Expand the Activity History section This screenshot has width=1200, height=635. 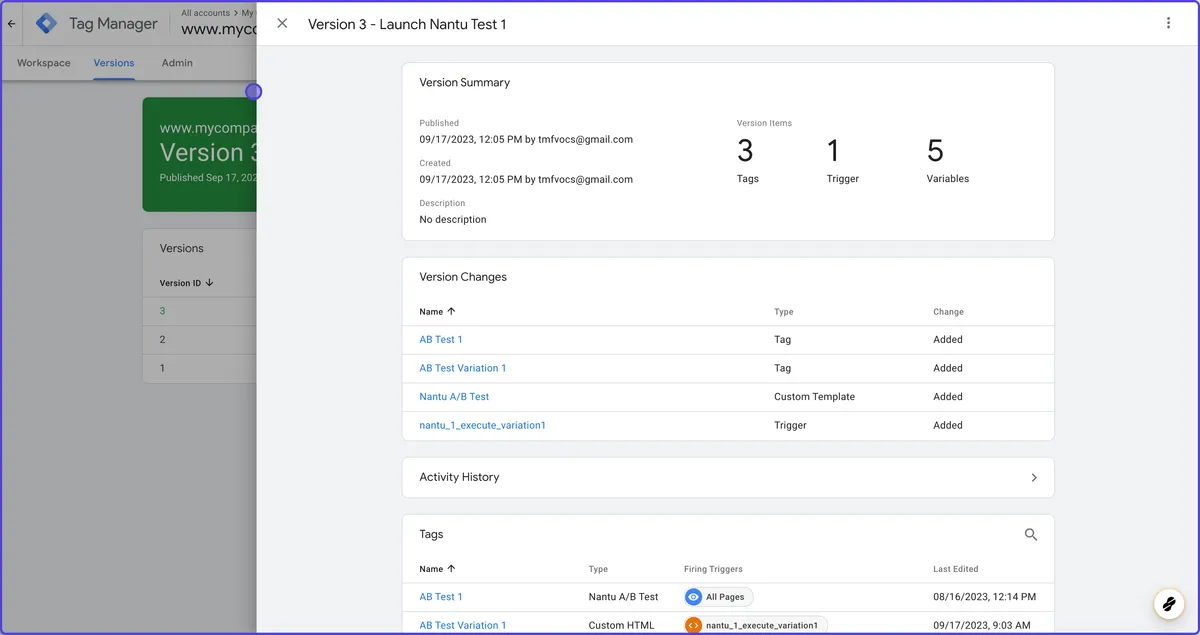click(x=728, y=477)
